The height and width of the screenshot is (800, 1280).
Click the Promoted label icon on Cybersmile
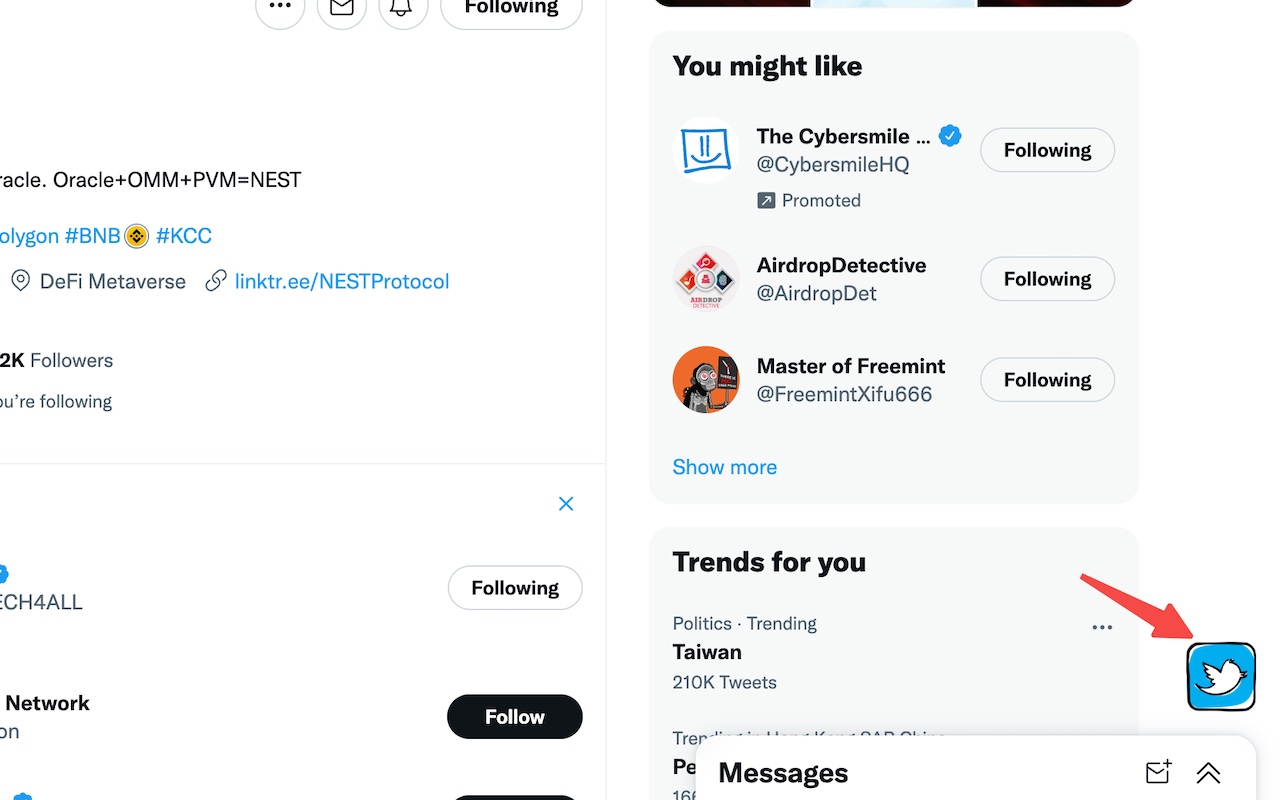click(x=767, y=200)
